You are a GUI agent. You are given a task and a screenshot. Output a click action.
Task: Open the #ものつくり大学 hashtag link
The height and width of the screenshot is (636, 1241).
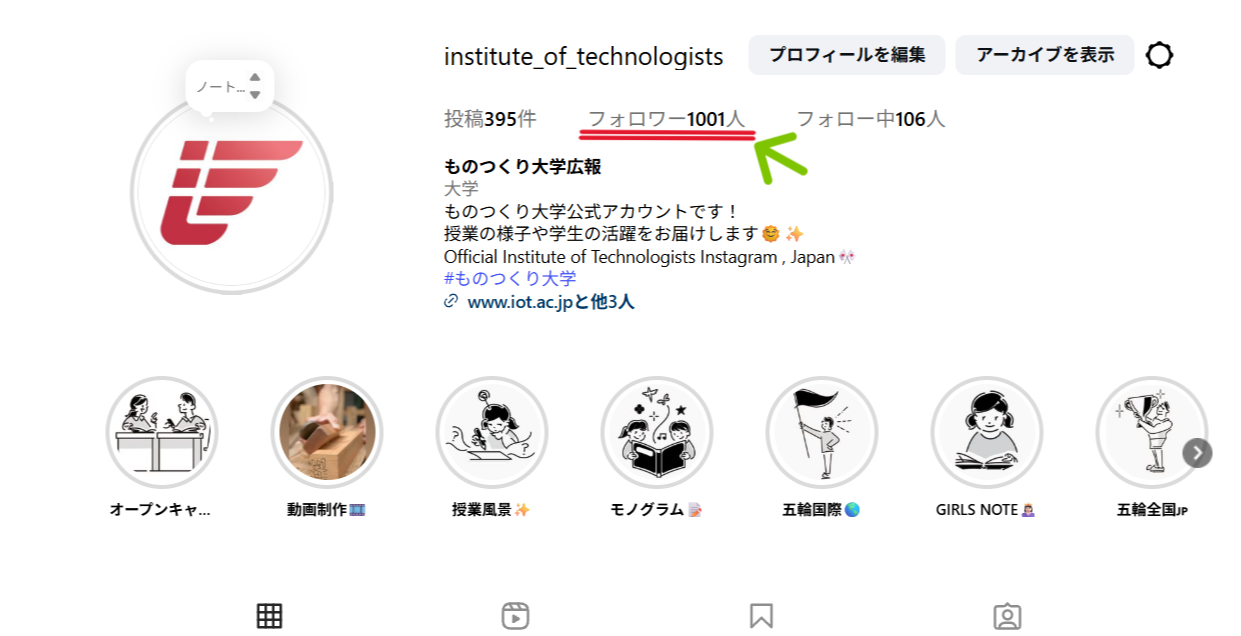[510, 278]
